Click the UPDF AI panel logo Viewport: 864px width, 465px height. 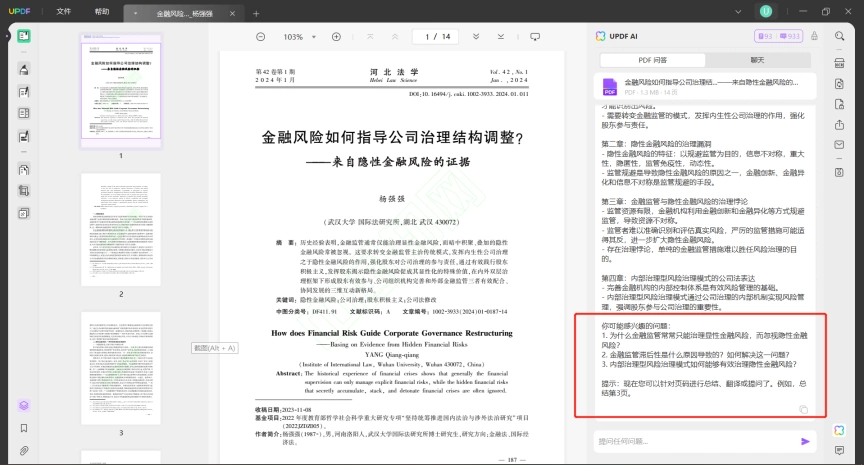600,36
